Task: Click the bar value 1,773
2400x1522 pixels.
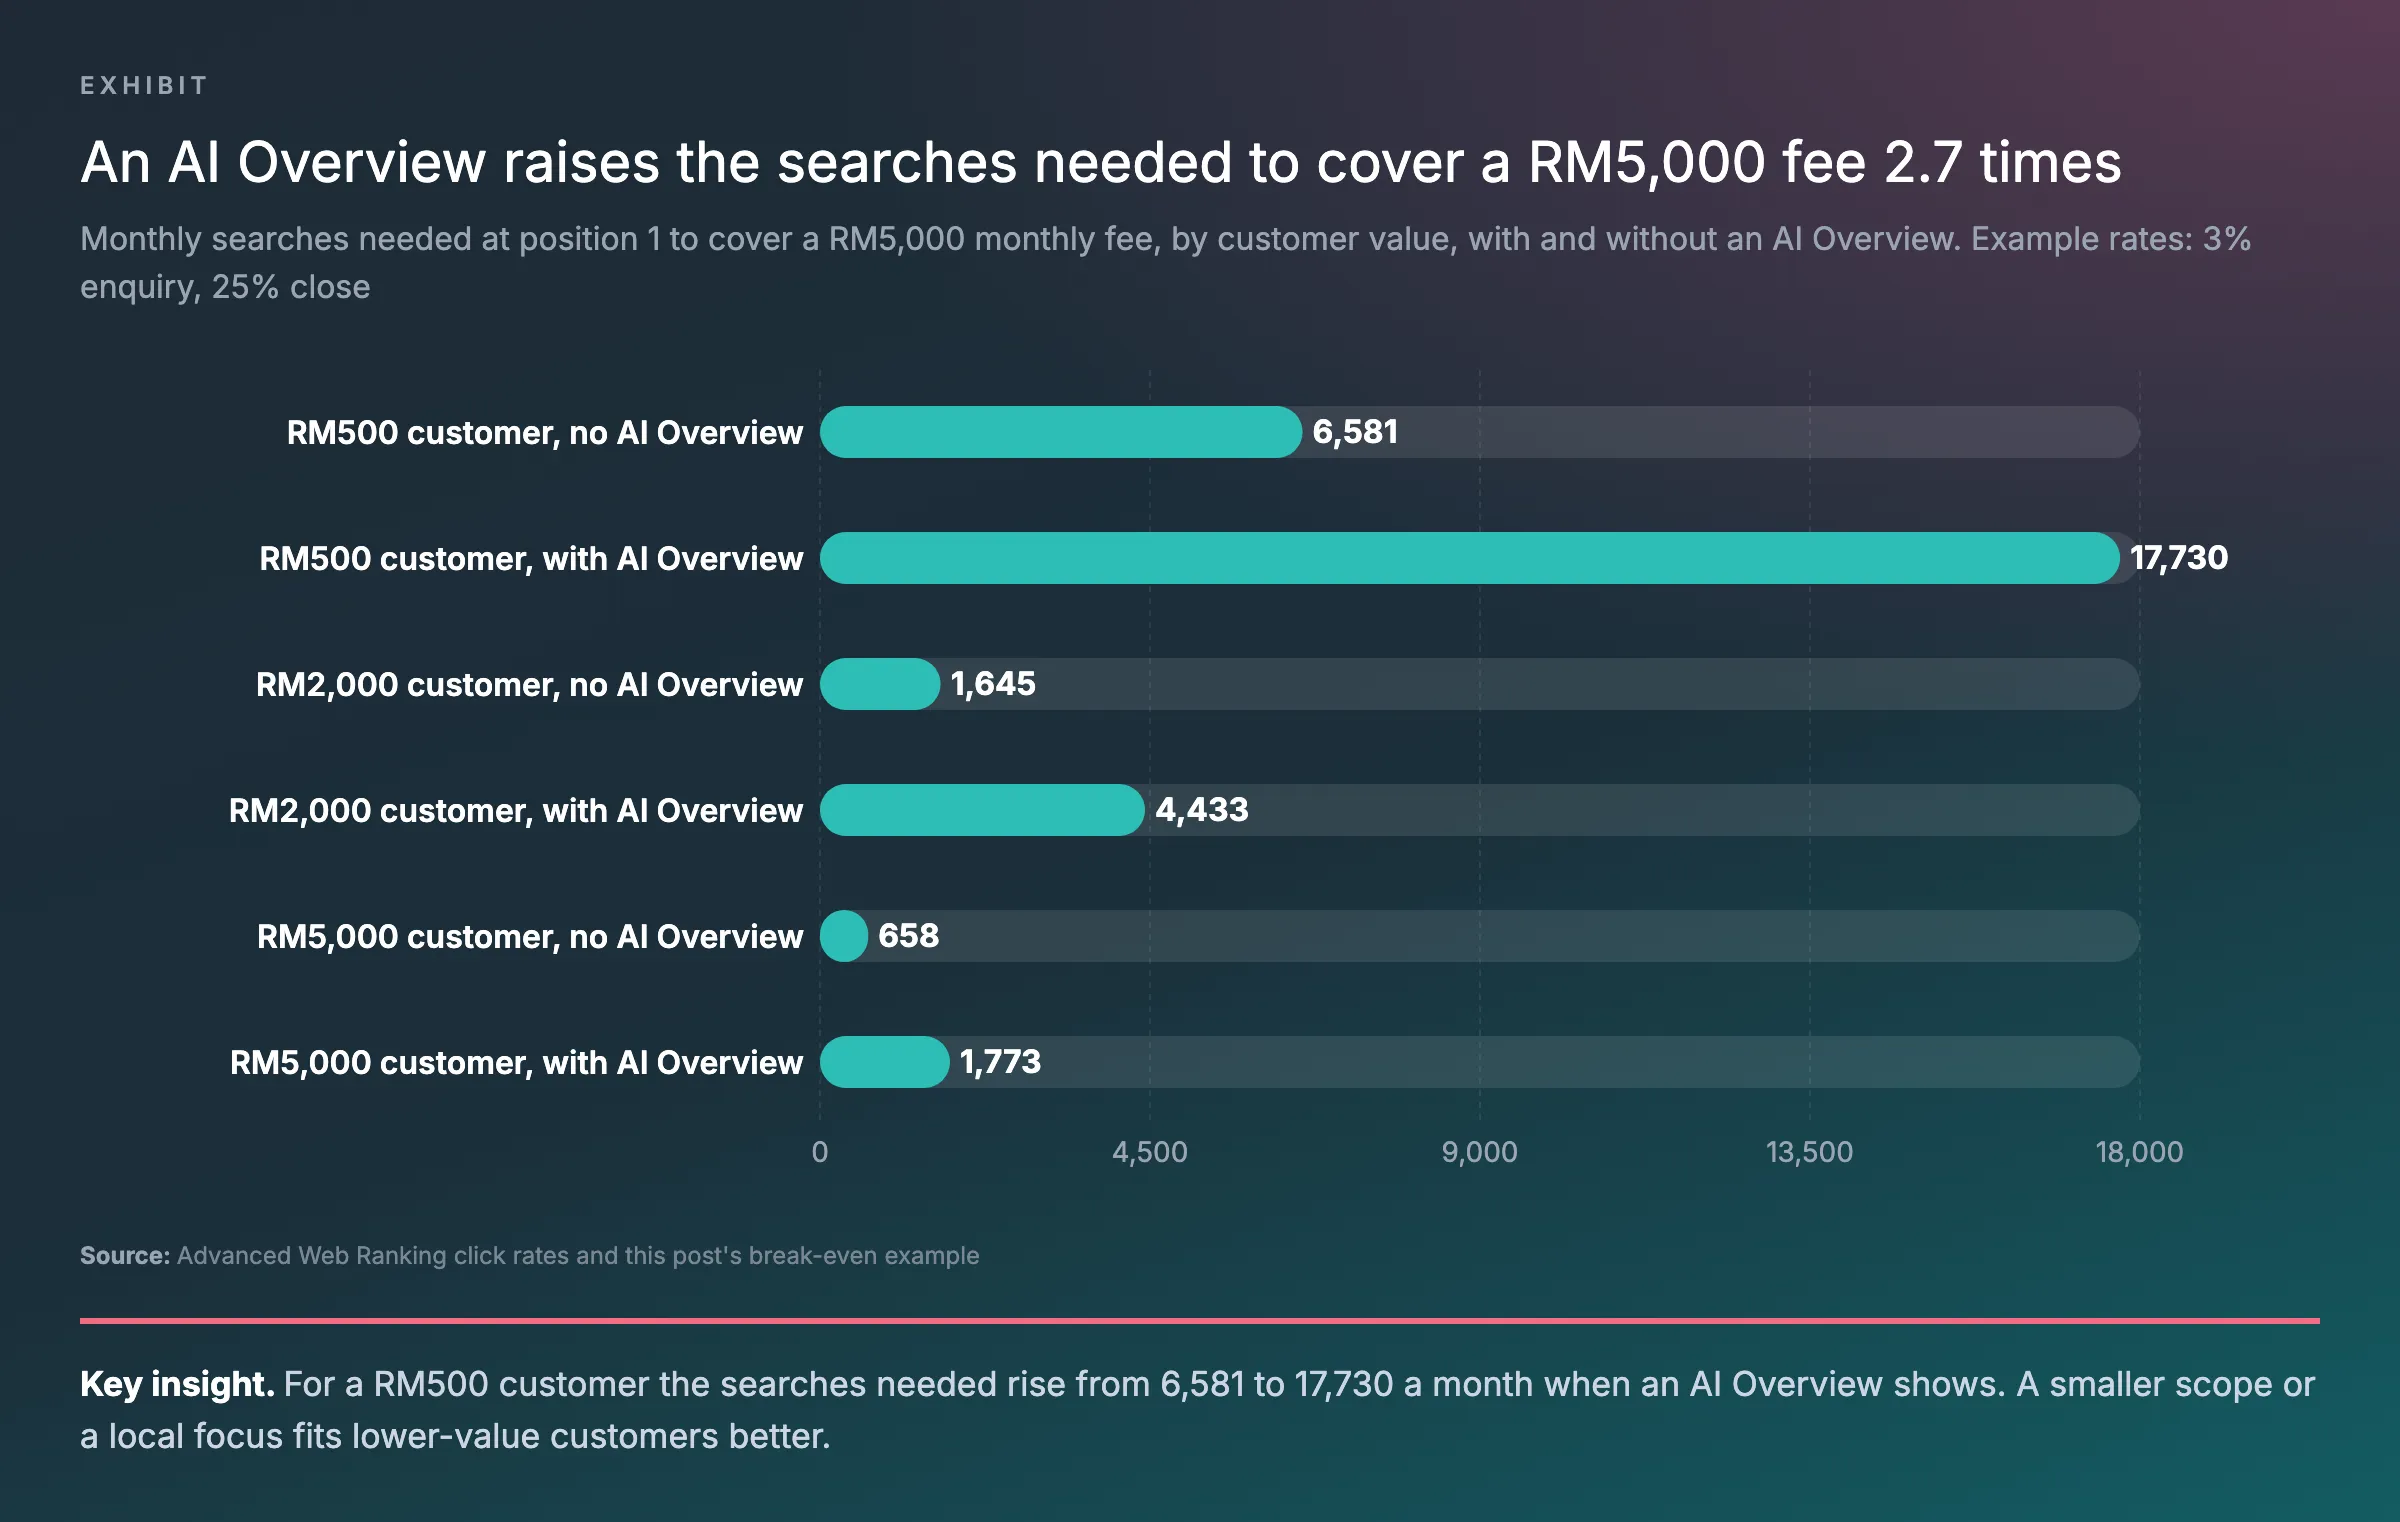Action: click(x=1000, y=1062)
